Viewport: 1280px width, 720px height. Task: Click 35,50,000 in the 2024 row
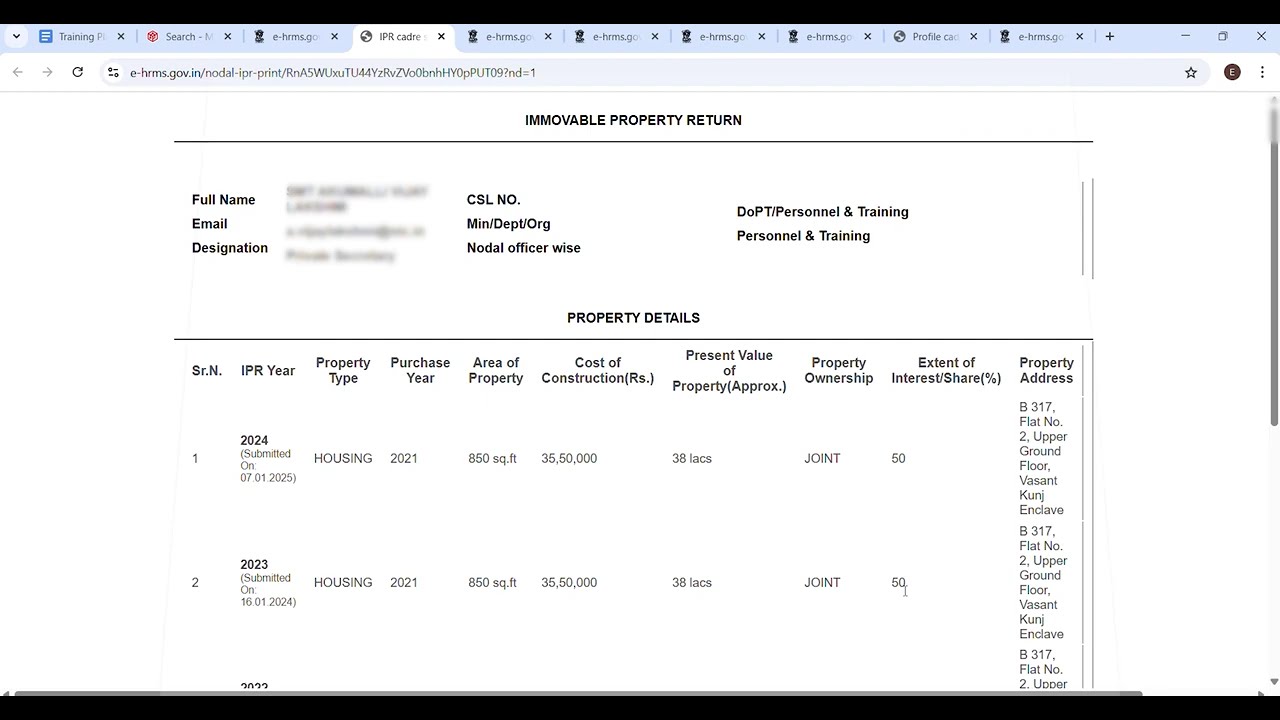point(569,459)
